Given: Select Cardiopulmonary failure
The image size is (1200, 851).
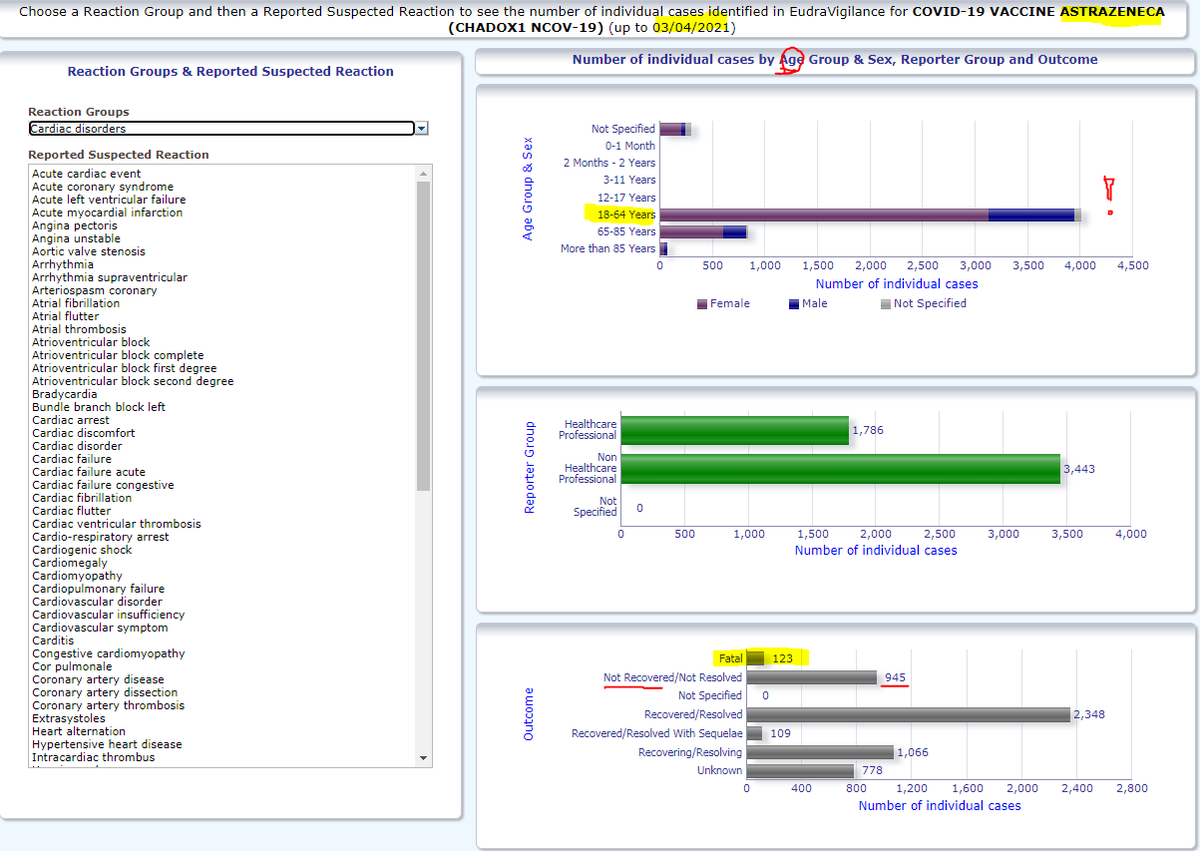Looking at the screenshot, I should (98, 589).
